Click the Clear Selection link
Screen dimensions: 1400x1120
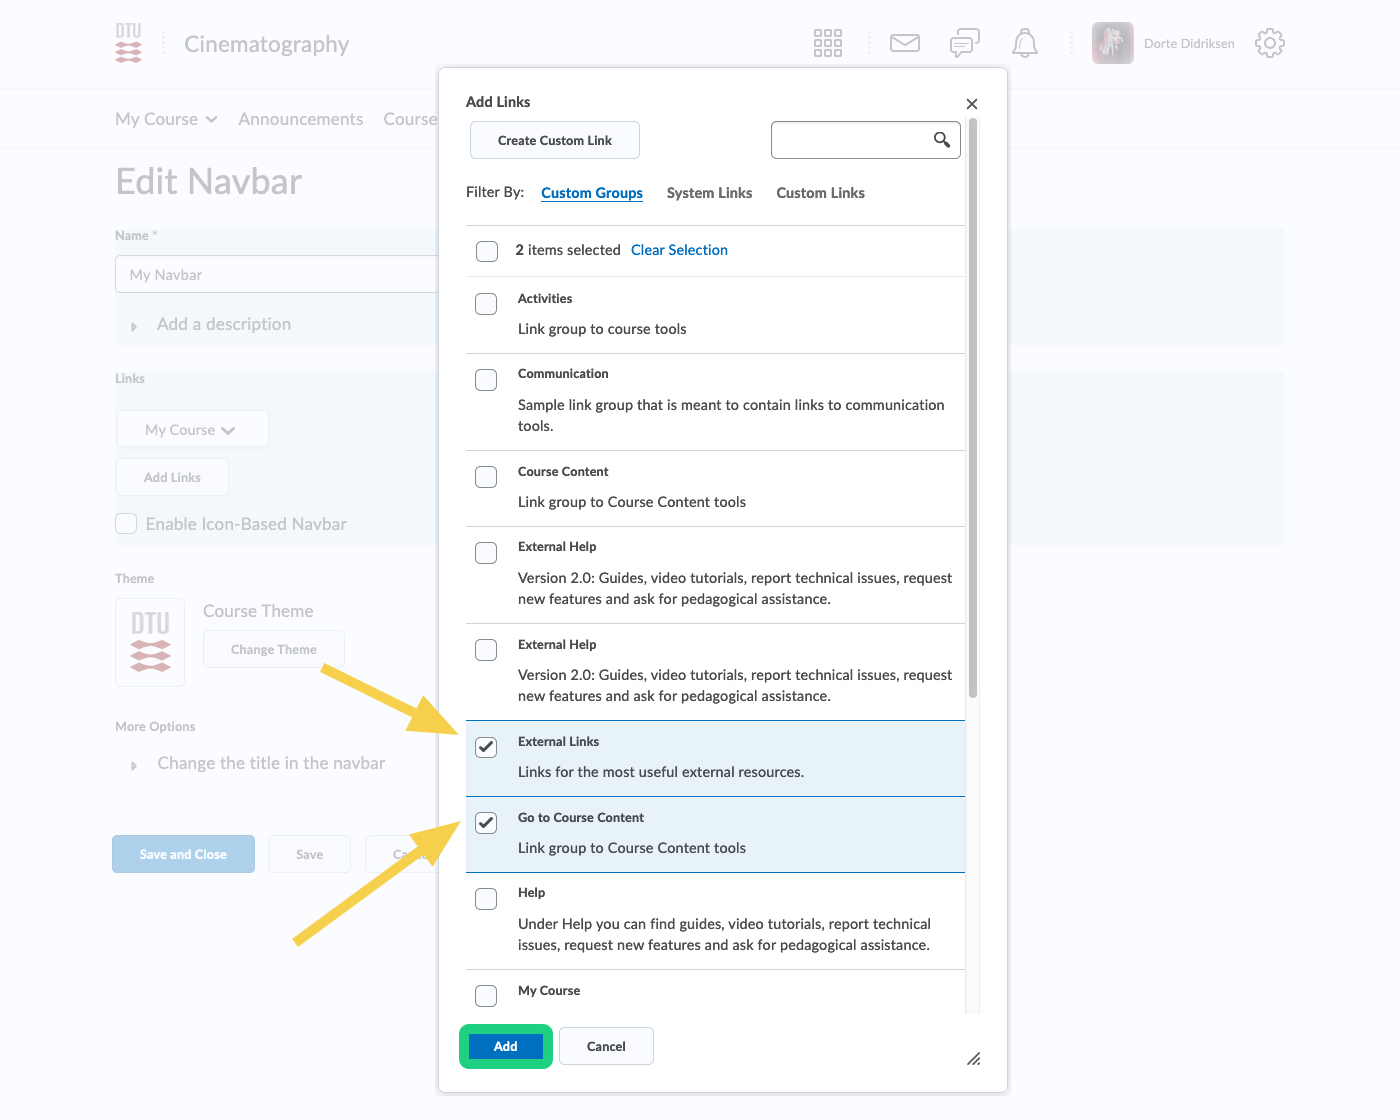click(x=679, y=250)
